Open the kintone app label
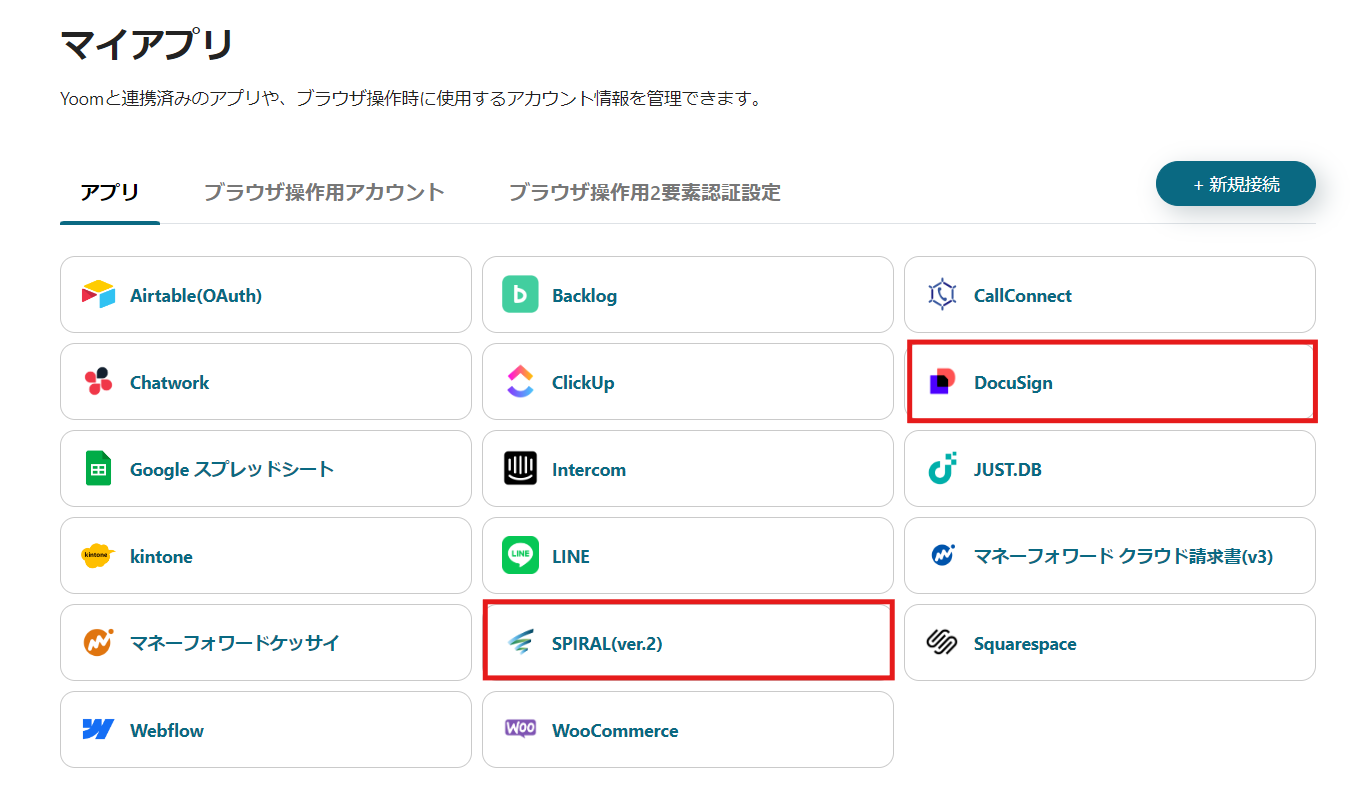The image size is (1351, 788). 161,557
